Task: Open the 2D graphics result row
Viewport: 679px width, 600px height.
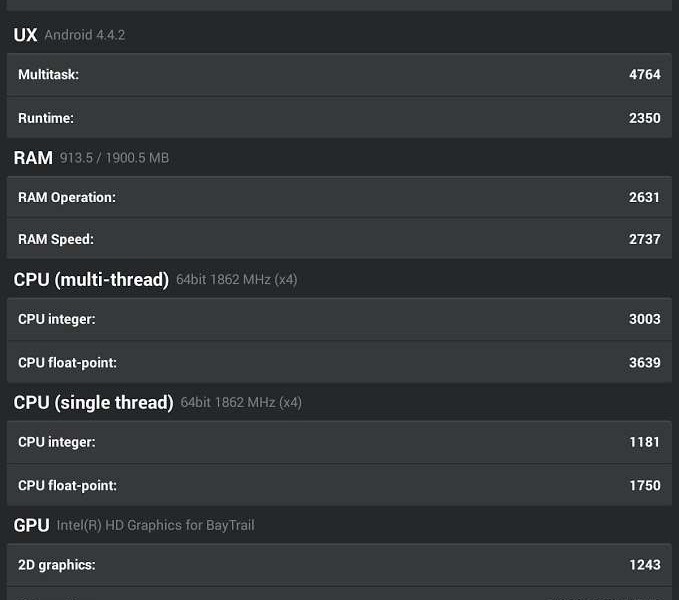Action: 339,565
